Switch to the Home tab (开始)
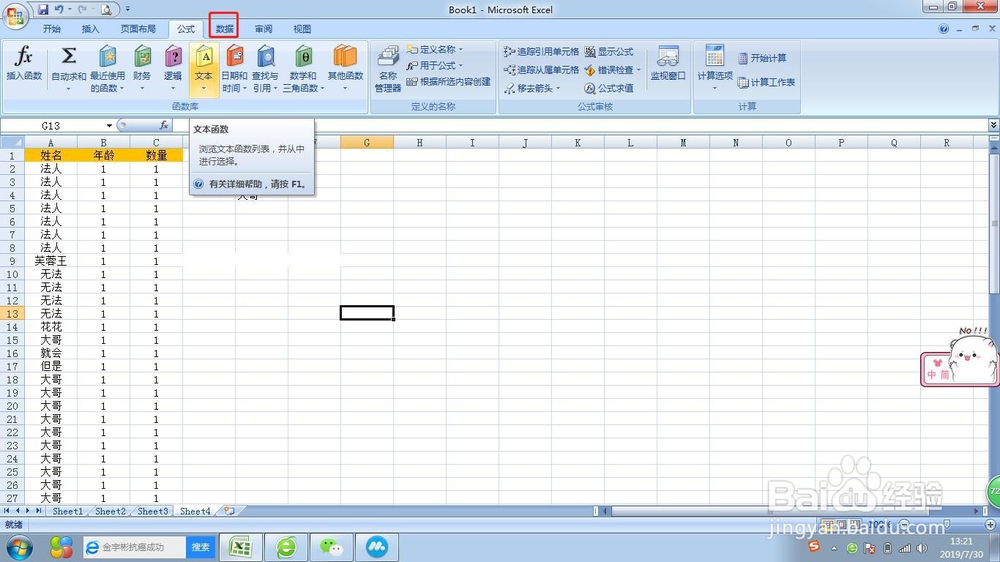 point(52,29)
